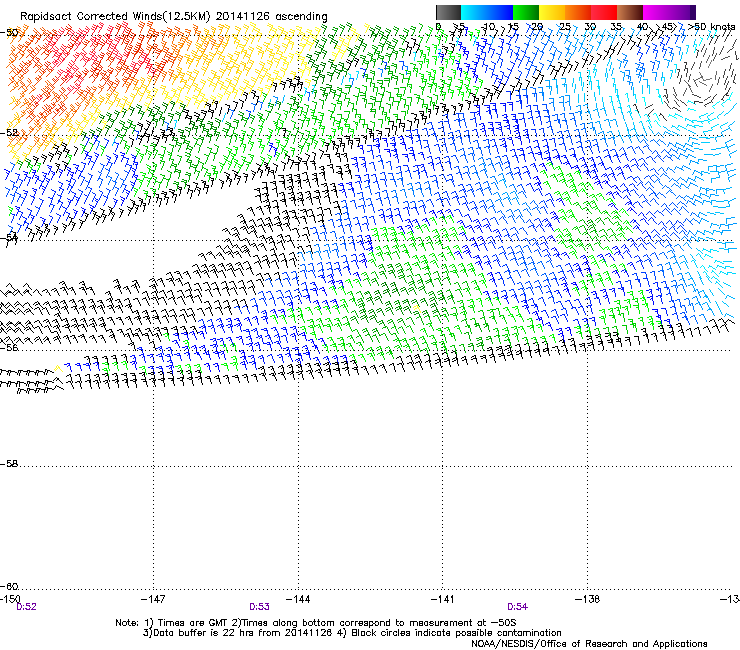Click the -58 latitude axis label
740x650 pixels.
[9, 464]
